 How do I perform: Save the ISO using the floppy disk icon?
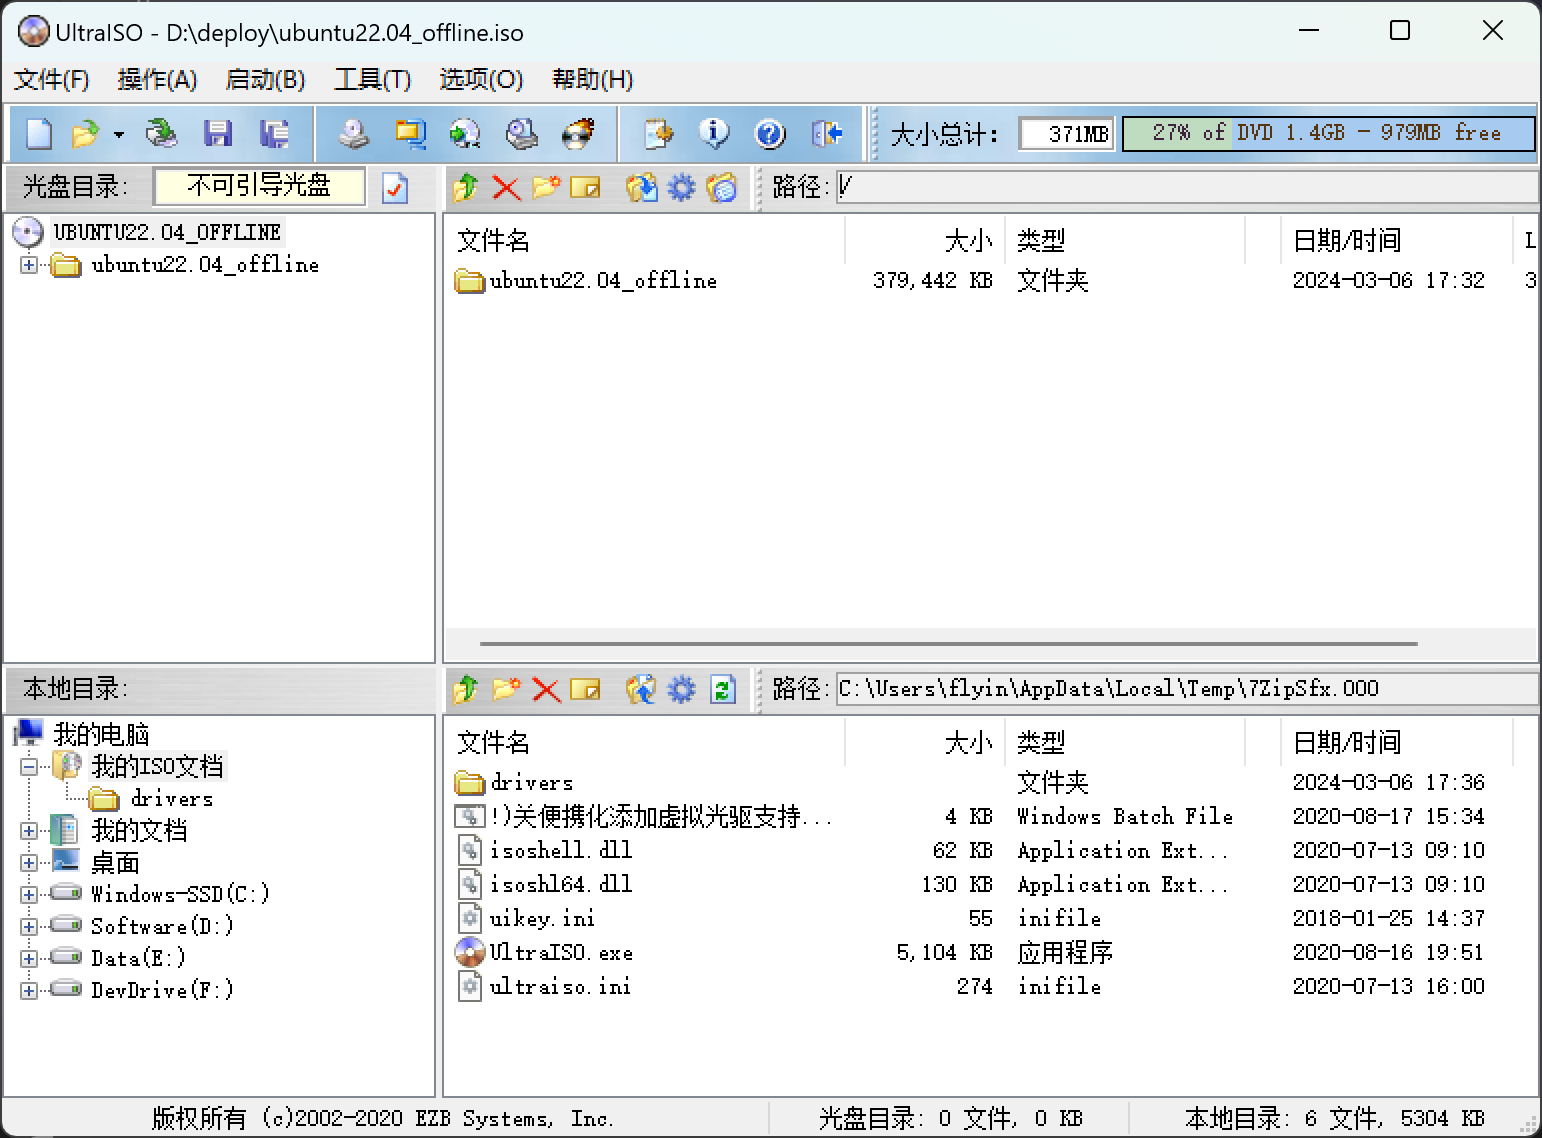click(217, 133)
